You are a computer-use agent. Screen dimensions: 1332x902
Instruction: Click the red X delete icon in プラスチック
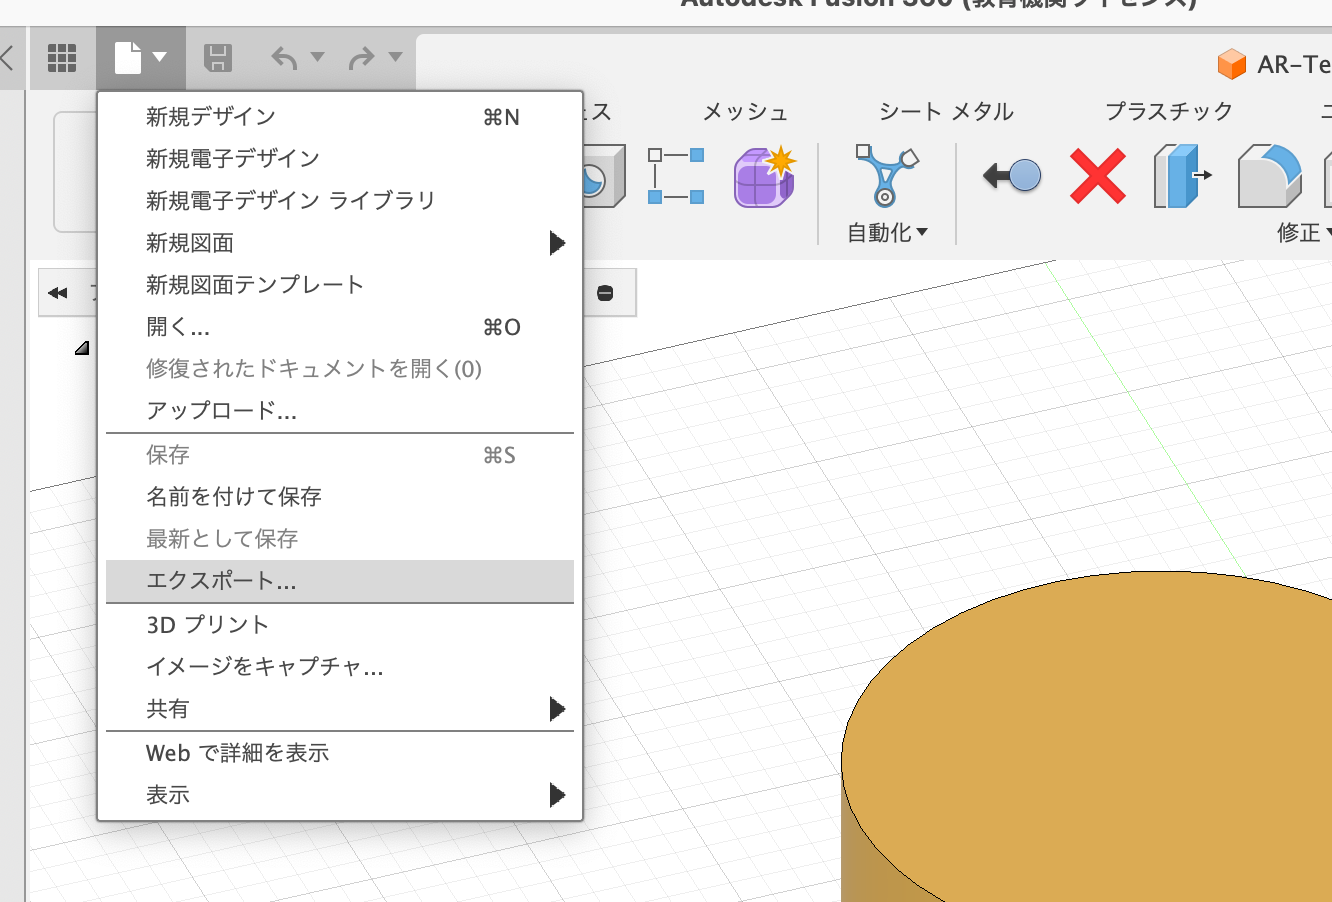pyautogui.click(x=1097, y=176)
